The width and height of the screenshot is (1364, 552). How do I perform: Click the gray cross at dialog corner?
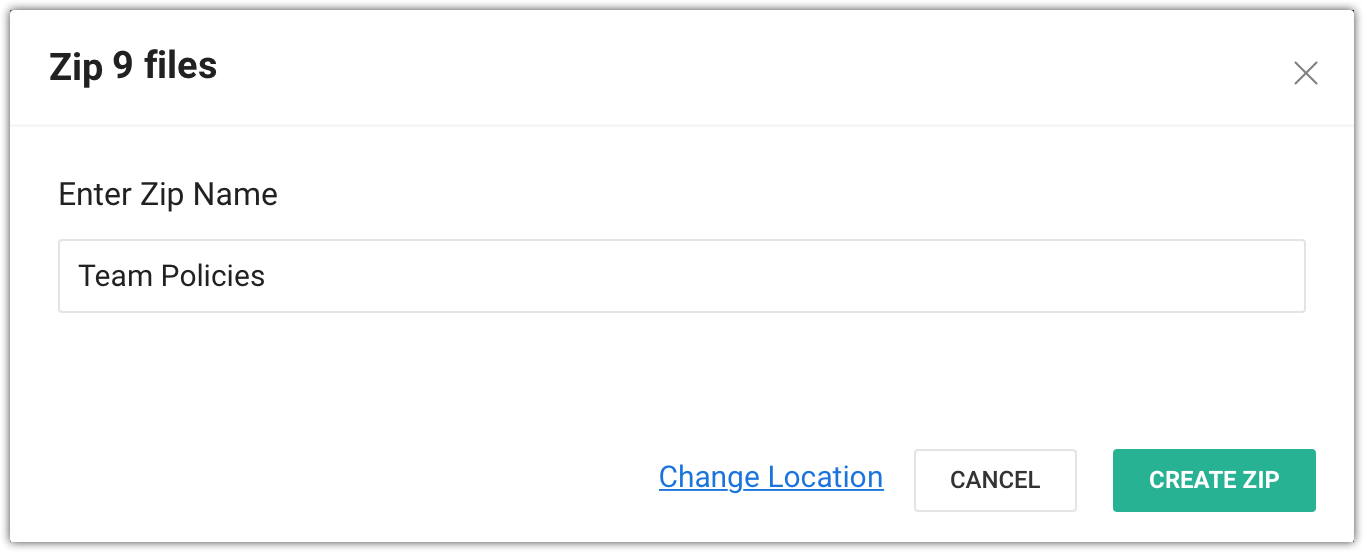pyautogui.click(x=1305, y=73)
